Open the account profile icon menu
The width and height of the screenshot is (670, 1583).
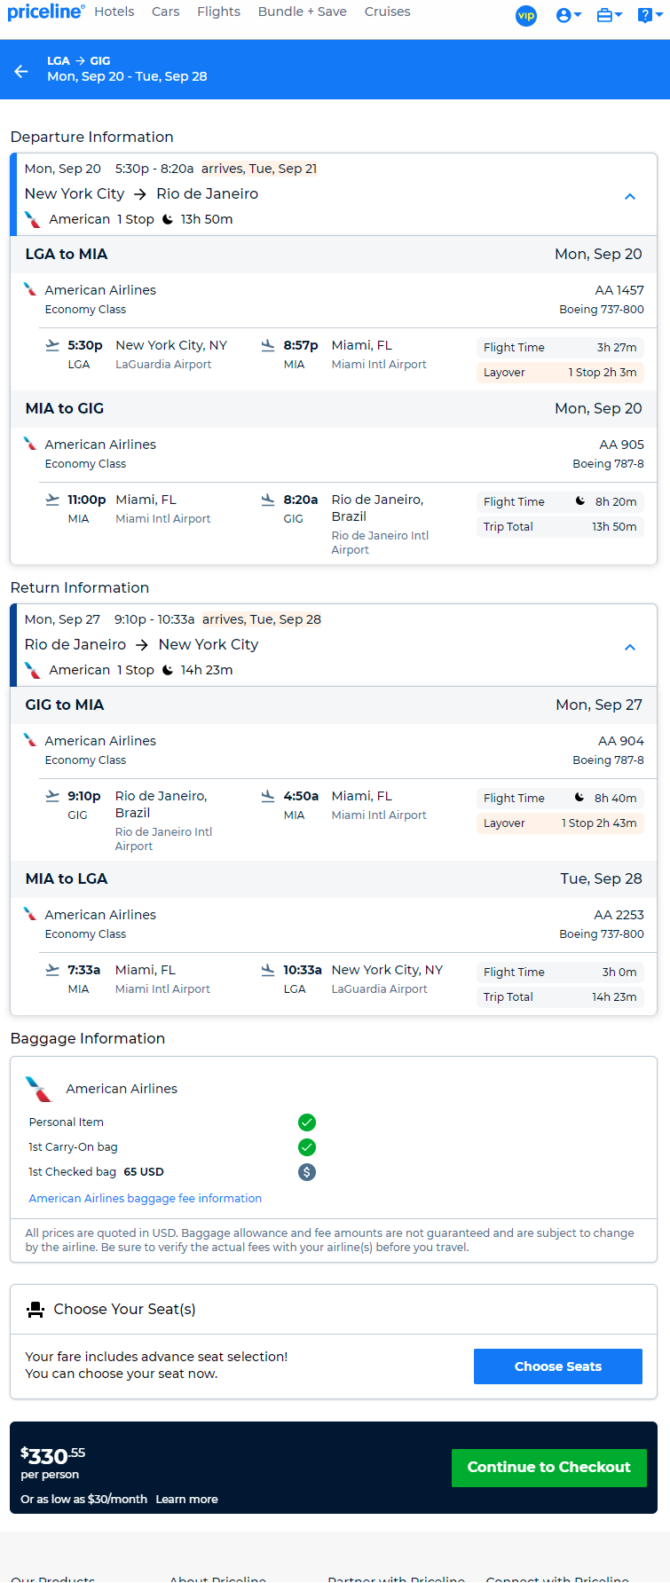tap(568, 15)
